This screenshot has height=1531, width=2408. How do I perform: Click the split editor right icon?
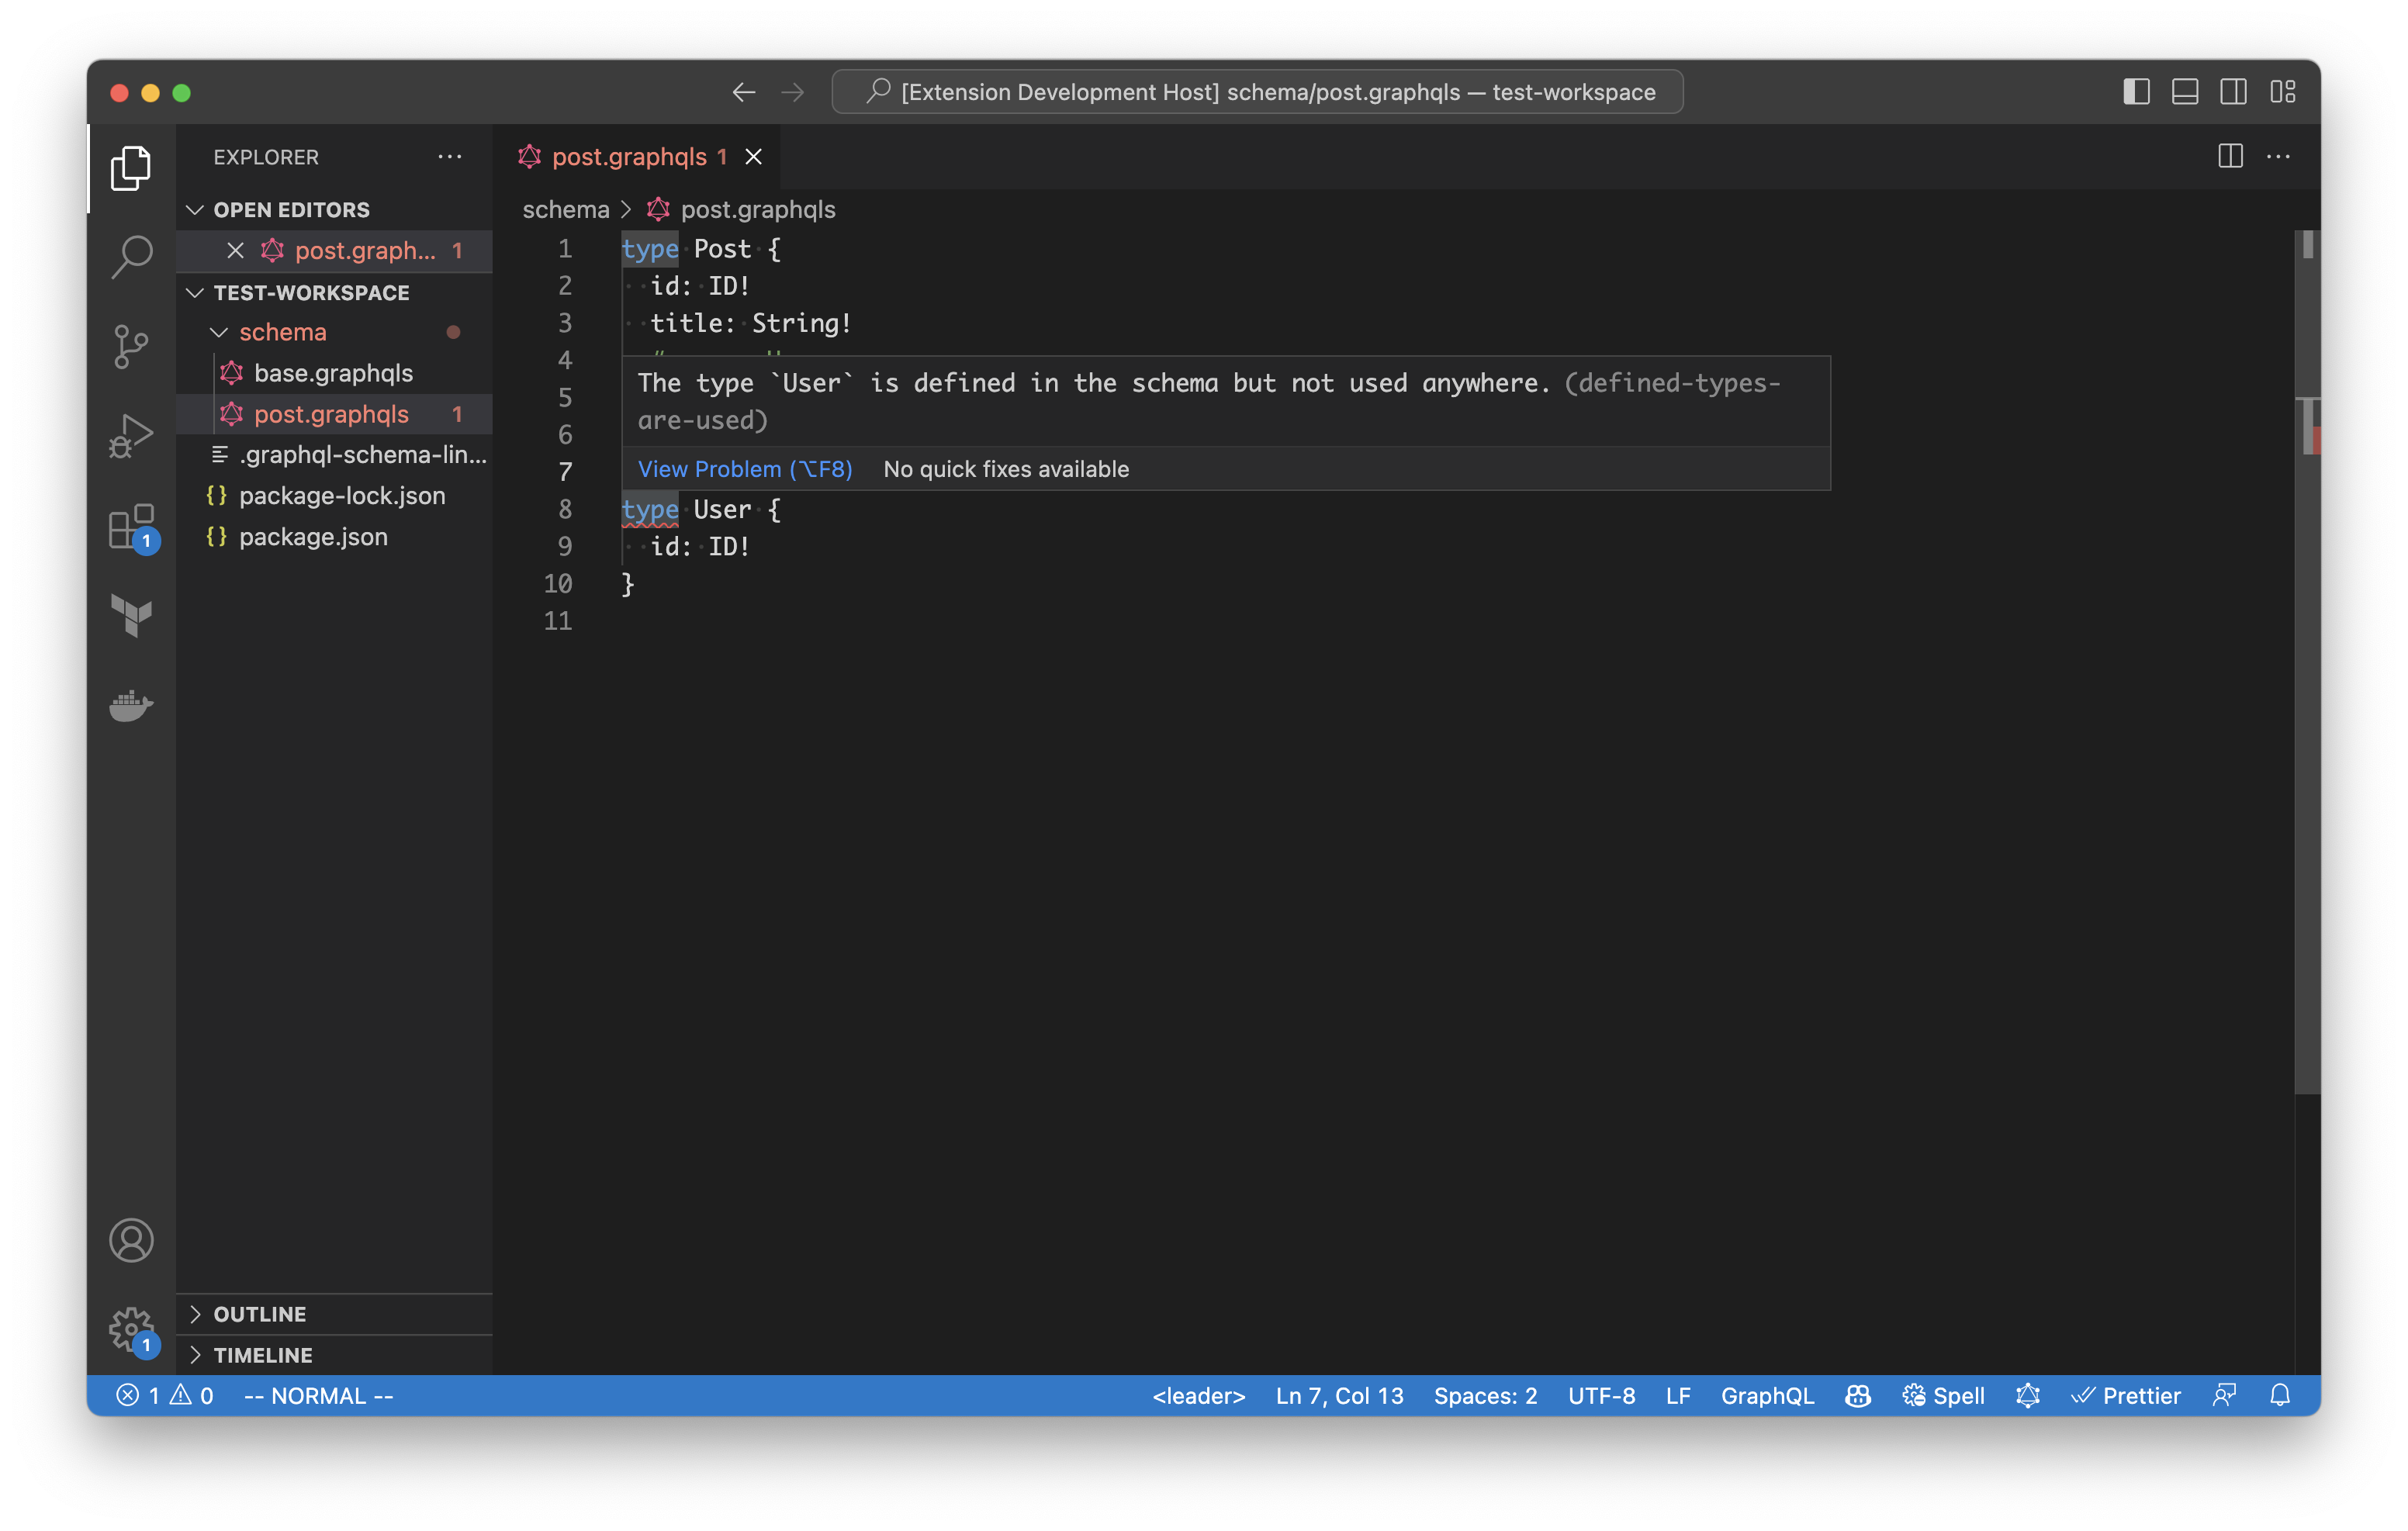2230,156
